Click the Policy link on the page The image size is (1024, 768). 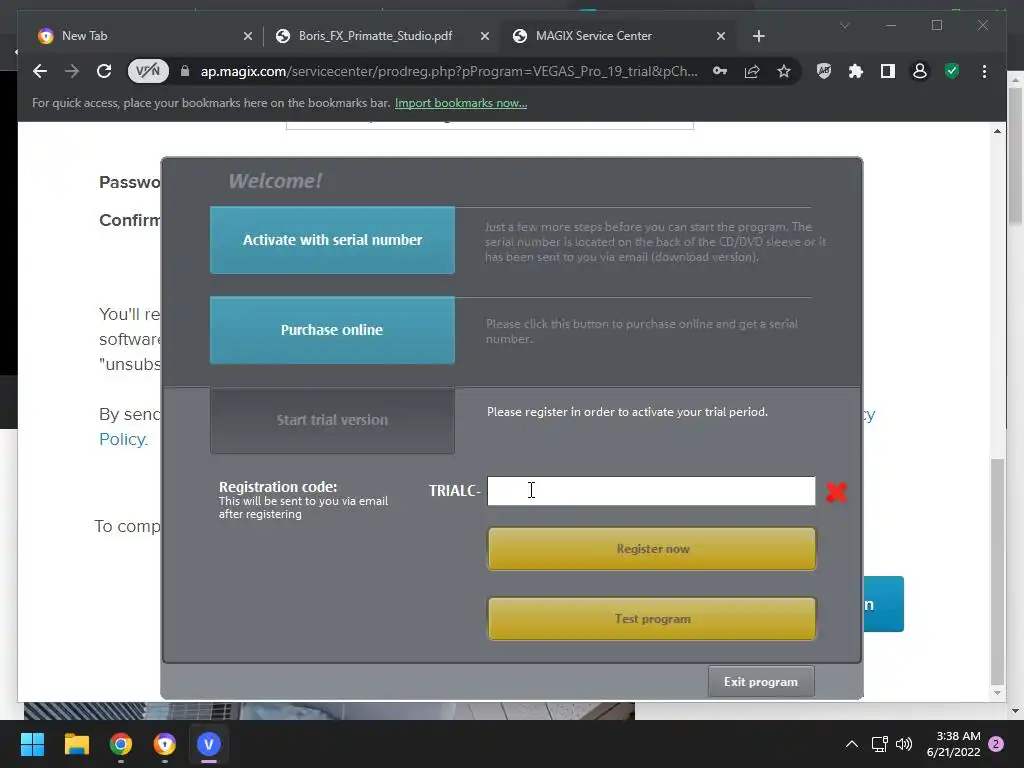click(x=123, y=439)
